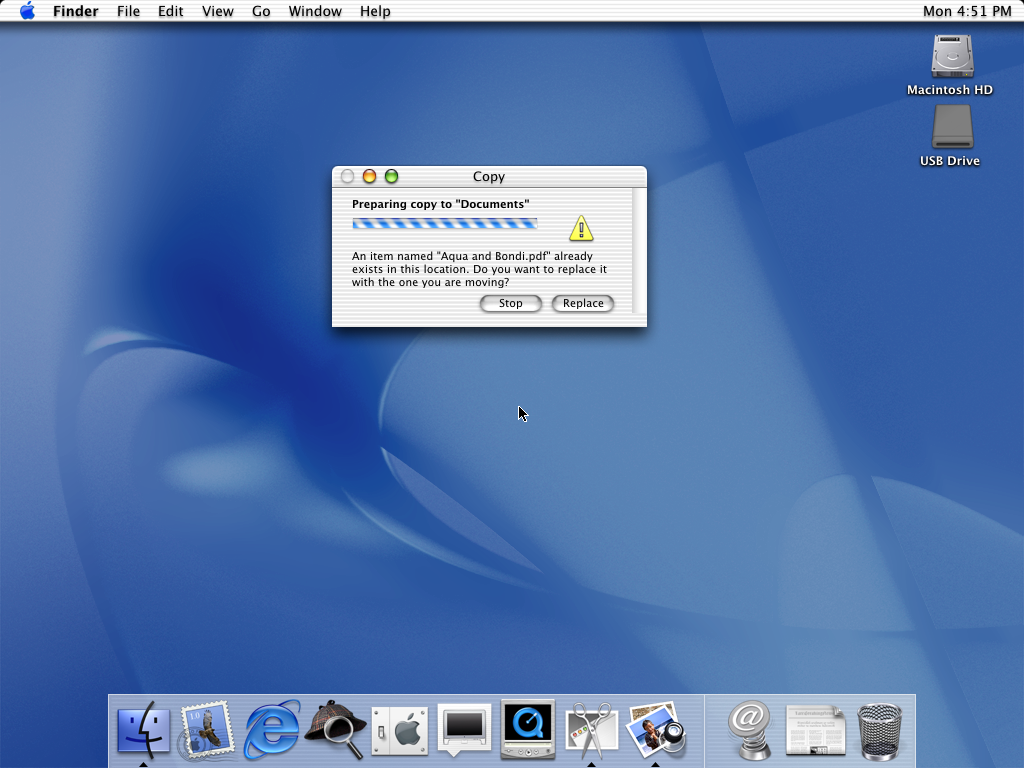Open the File menu
Image resolution: width=1024 pixels, height=768 pixels.
pyautogui.click(x=129, y=11)
